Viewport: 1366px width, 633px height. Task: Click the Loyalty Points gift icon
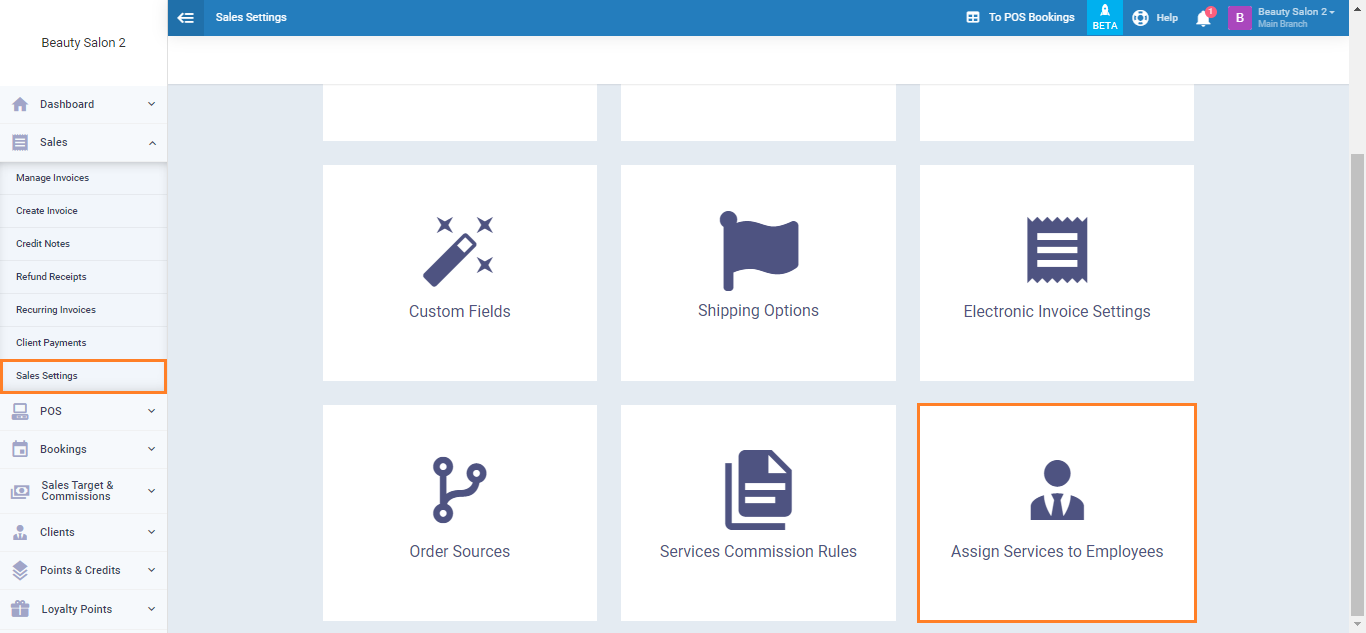20,609
